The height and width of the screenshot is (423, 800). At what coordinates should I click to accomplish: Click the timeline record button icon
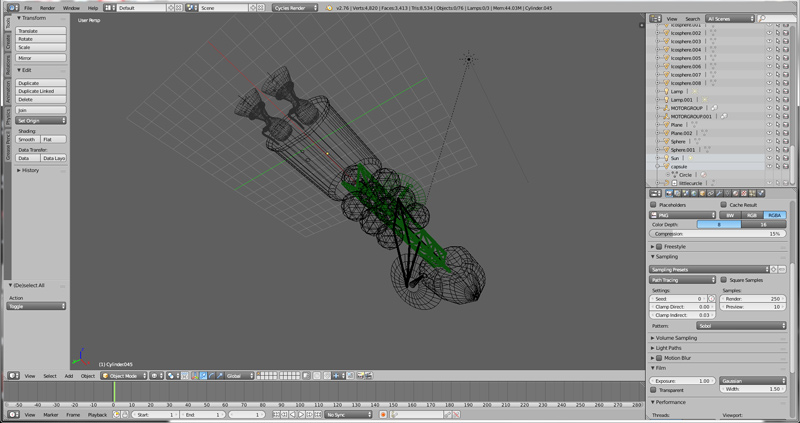pyautogui.click(x=382, y=414)
